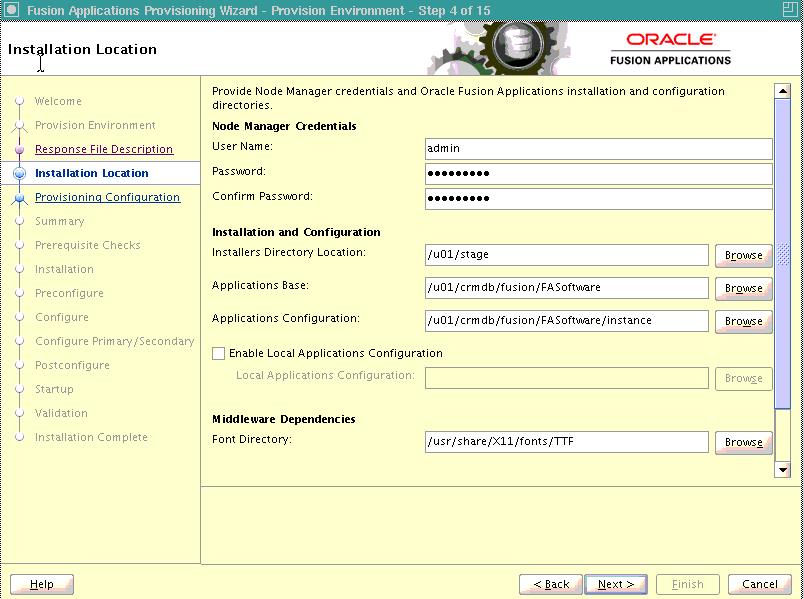
Task: Click the scroll up arrow of the form
Action: tap(782, 91)
